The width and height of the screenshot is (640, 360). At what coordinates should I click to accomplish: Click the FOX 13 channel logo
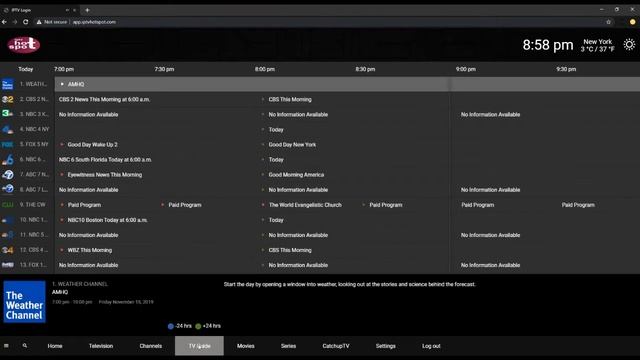point(7,265)
